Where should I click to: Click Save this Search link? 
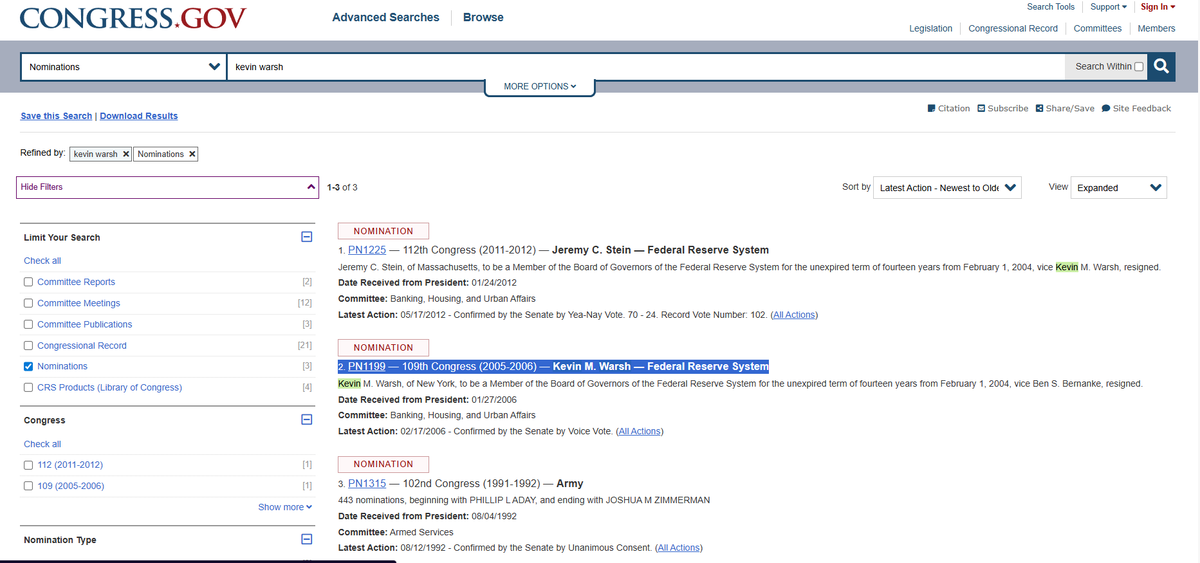[56, 116]
